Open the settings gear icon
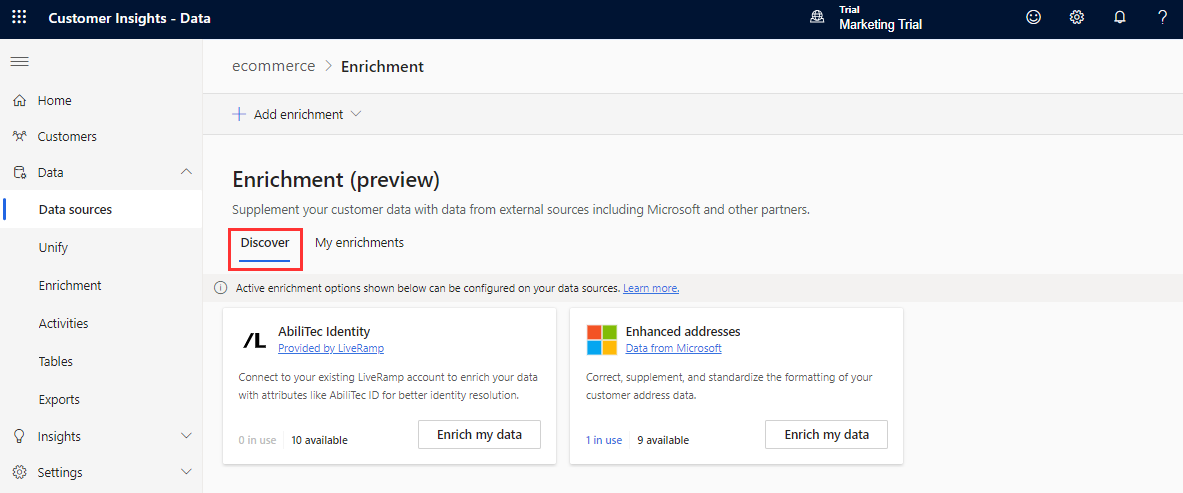1183x493 pixels. pos(1077,18)
